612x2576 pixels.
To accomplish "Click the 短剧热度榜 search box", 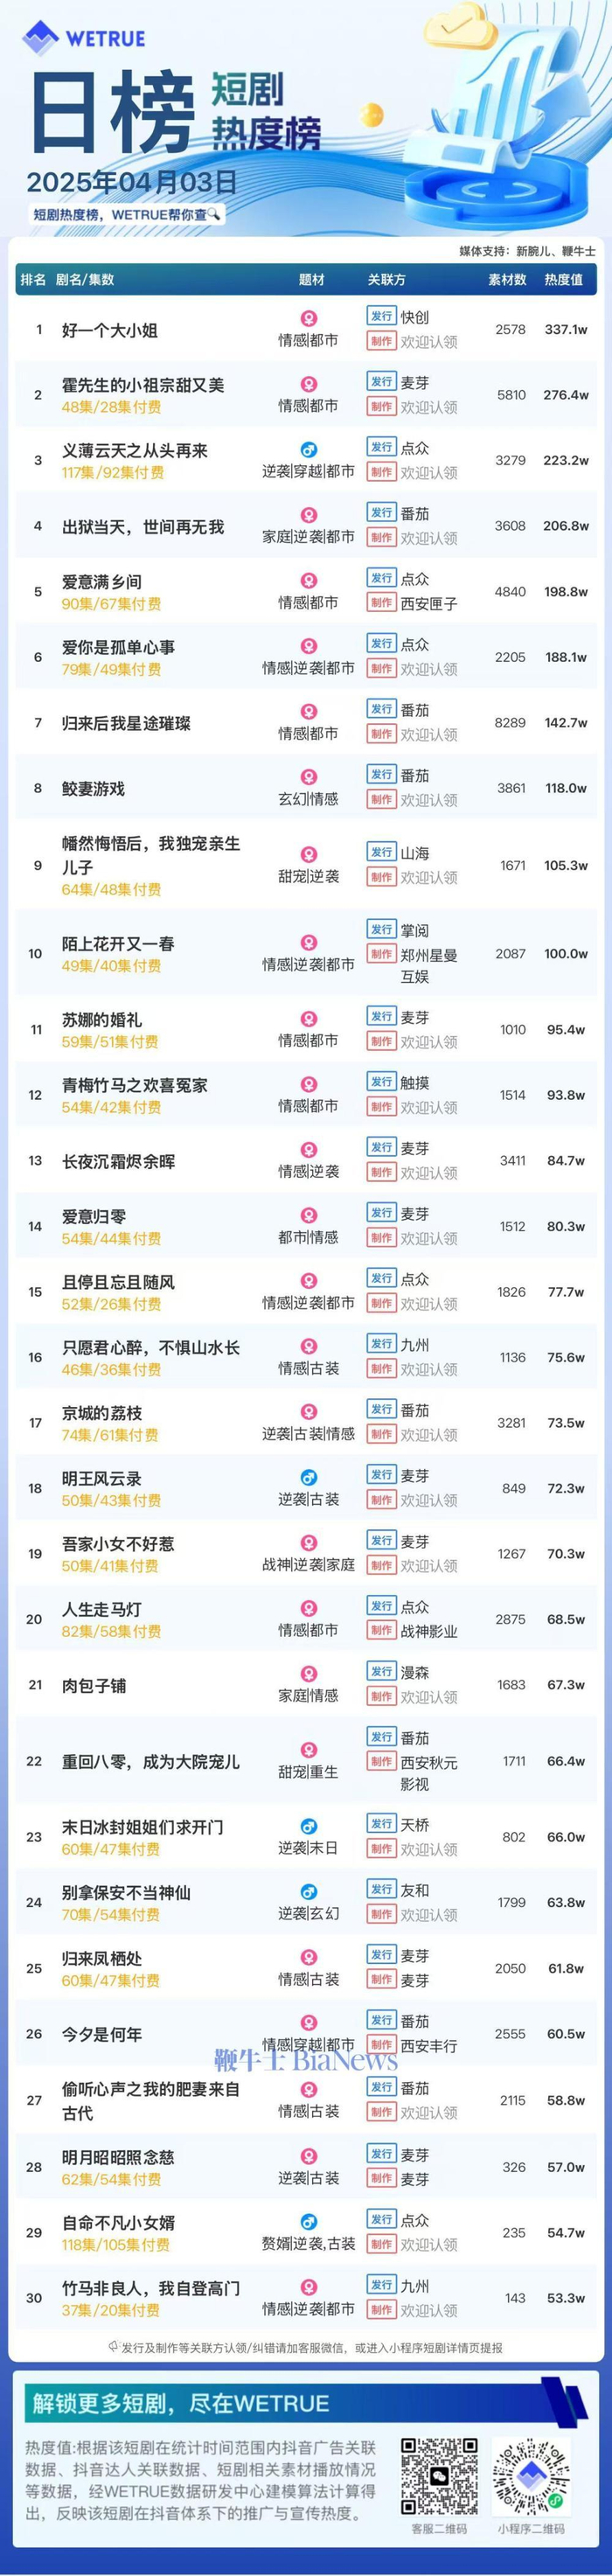I will pos(126,214).
